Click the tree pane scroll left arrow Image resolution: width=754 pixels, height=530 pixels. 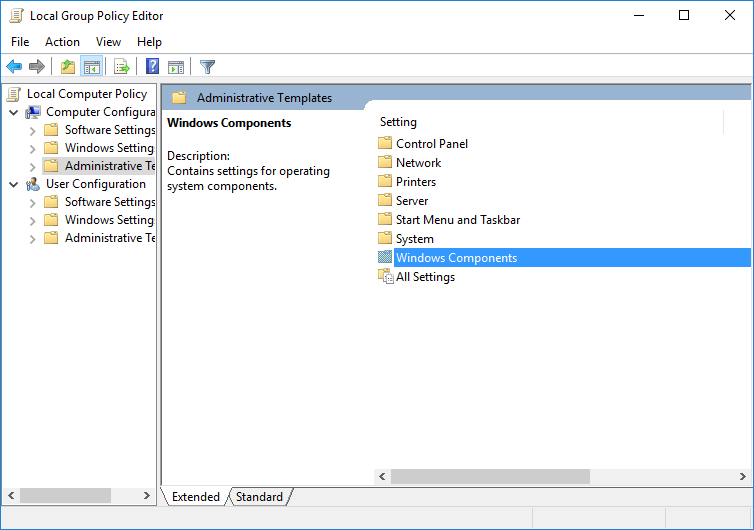click(12, 495)
